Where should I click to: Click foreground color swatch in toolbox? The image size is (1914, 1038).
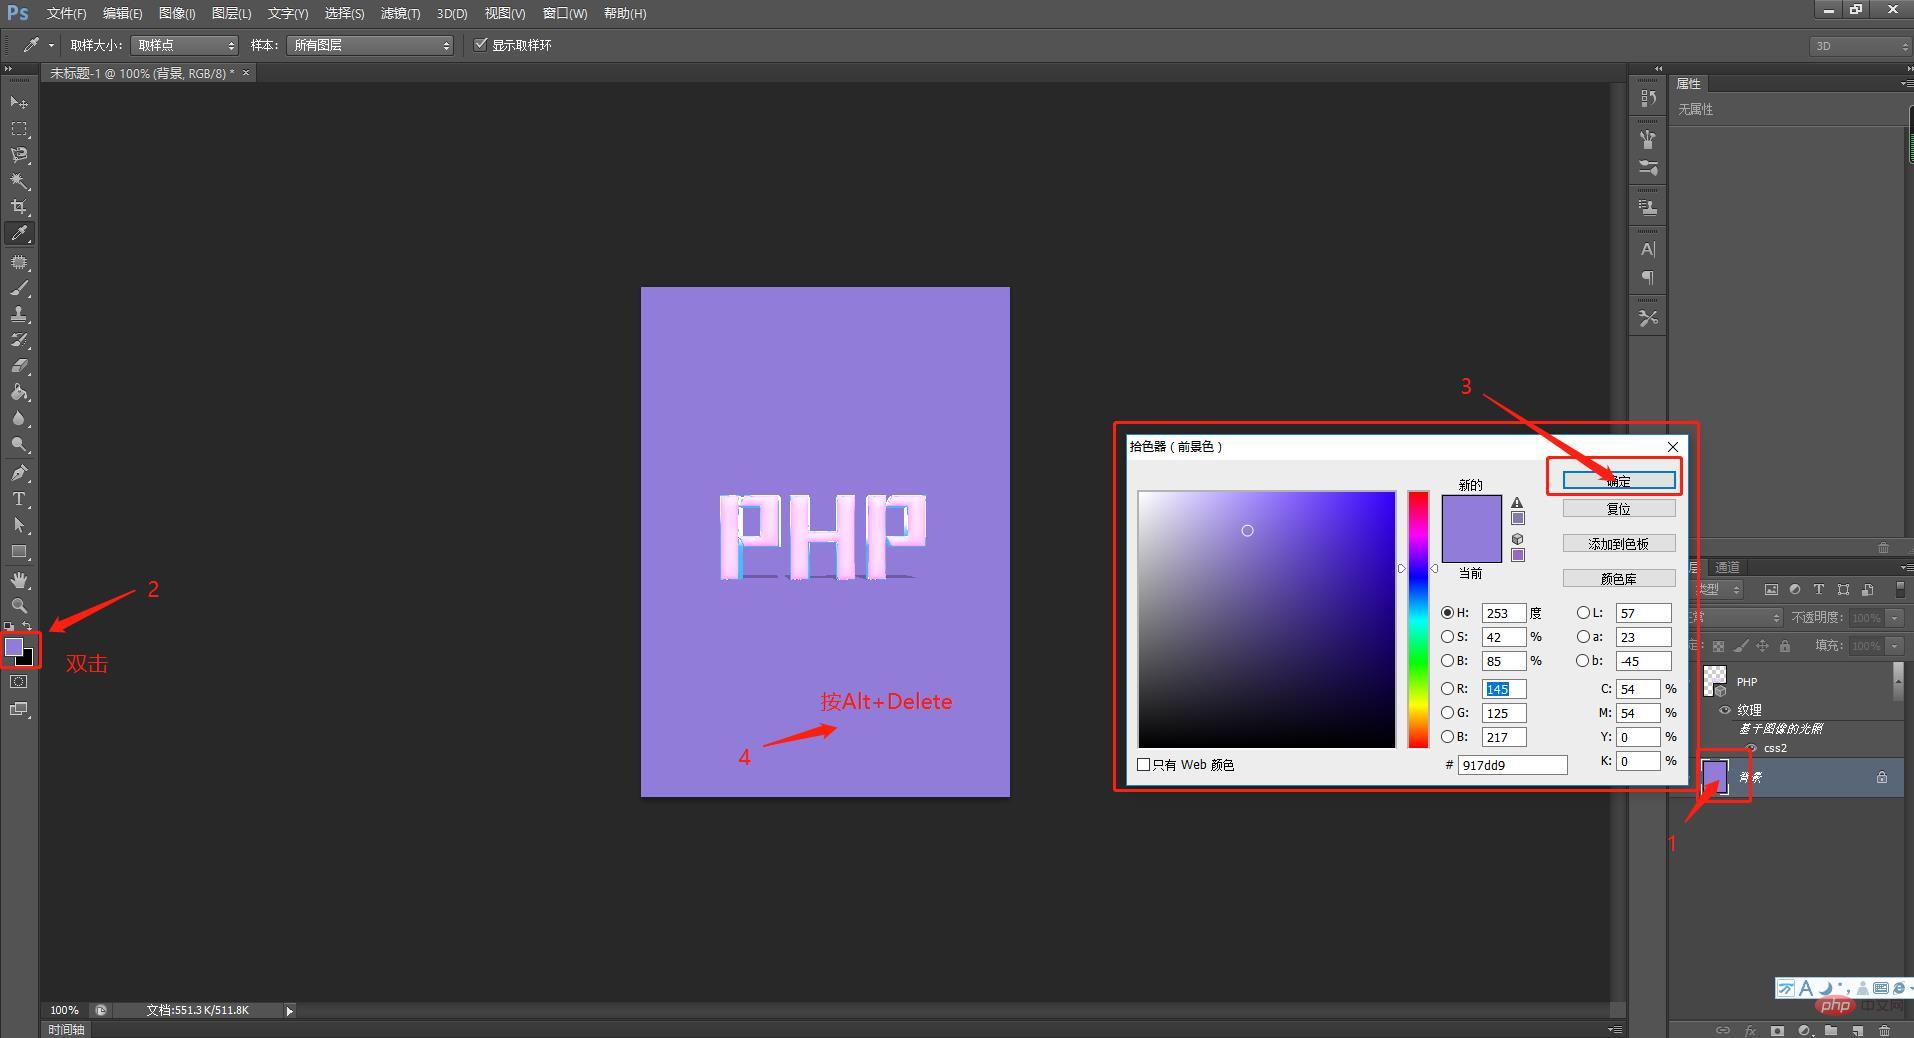point(14,647)
